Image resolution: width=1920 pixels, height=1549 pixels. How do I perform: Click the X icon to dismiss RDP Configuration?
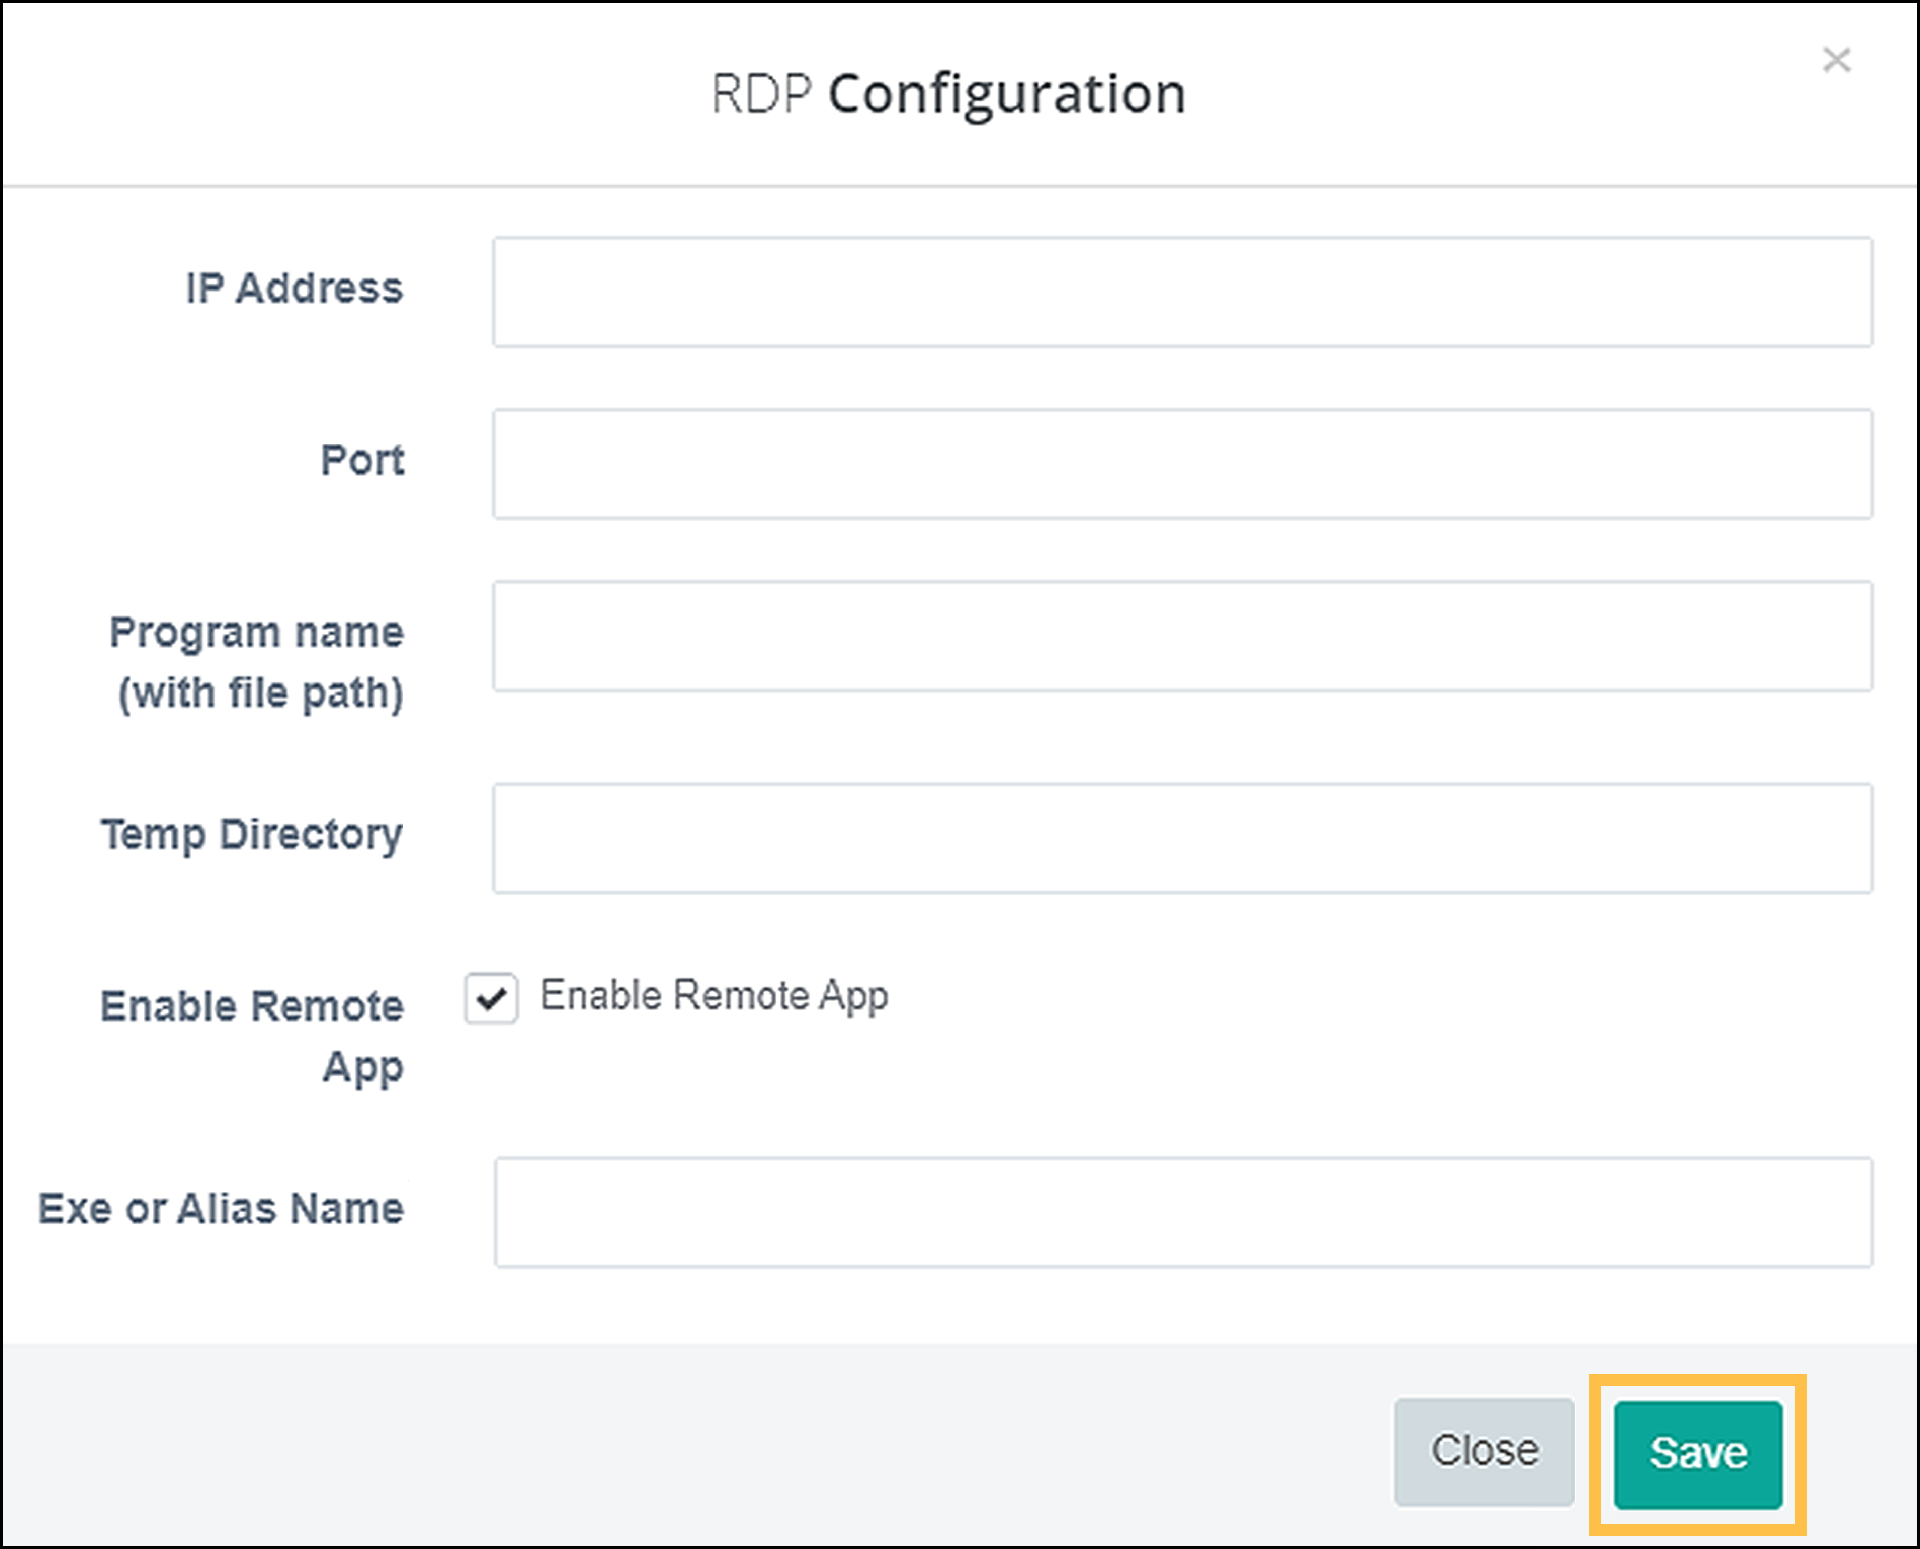(x=1838, y=62)
